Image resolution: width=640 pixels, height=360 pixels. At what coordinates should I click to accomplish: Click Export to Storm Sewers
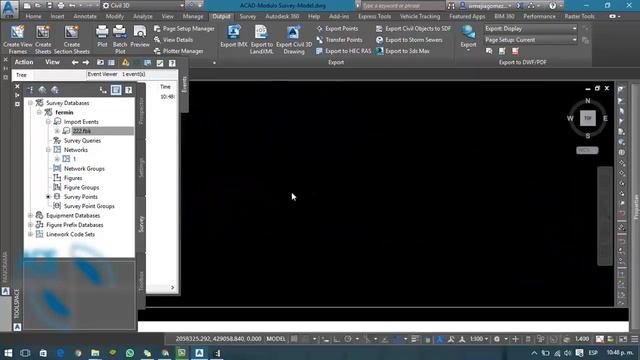pyautogui.click(x=409, y=40)
